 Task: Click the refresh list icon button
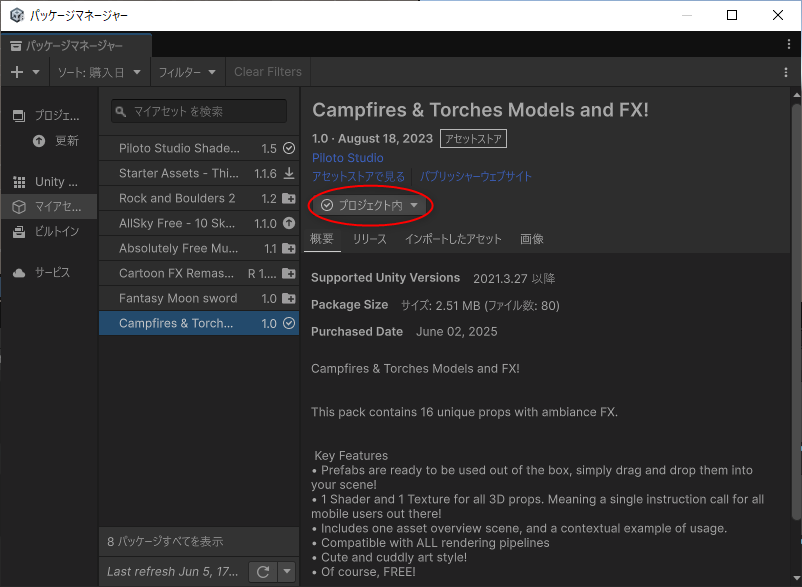[x=263, y=572]
